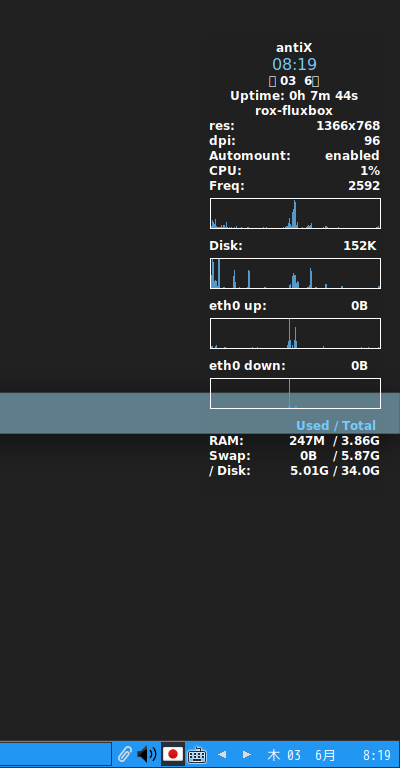Go to previous workspace with left arrow
This screenshot has height=768, width=400.
click(x=221, y=754)
